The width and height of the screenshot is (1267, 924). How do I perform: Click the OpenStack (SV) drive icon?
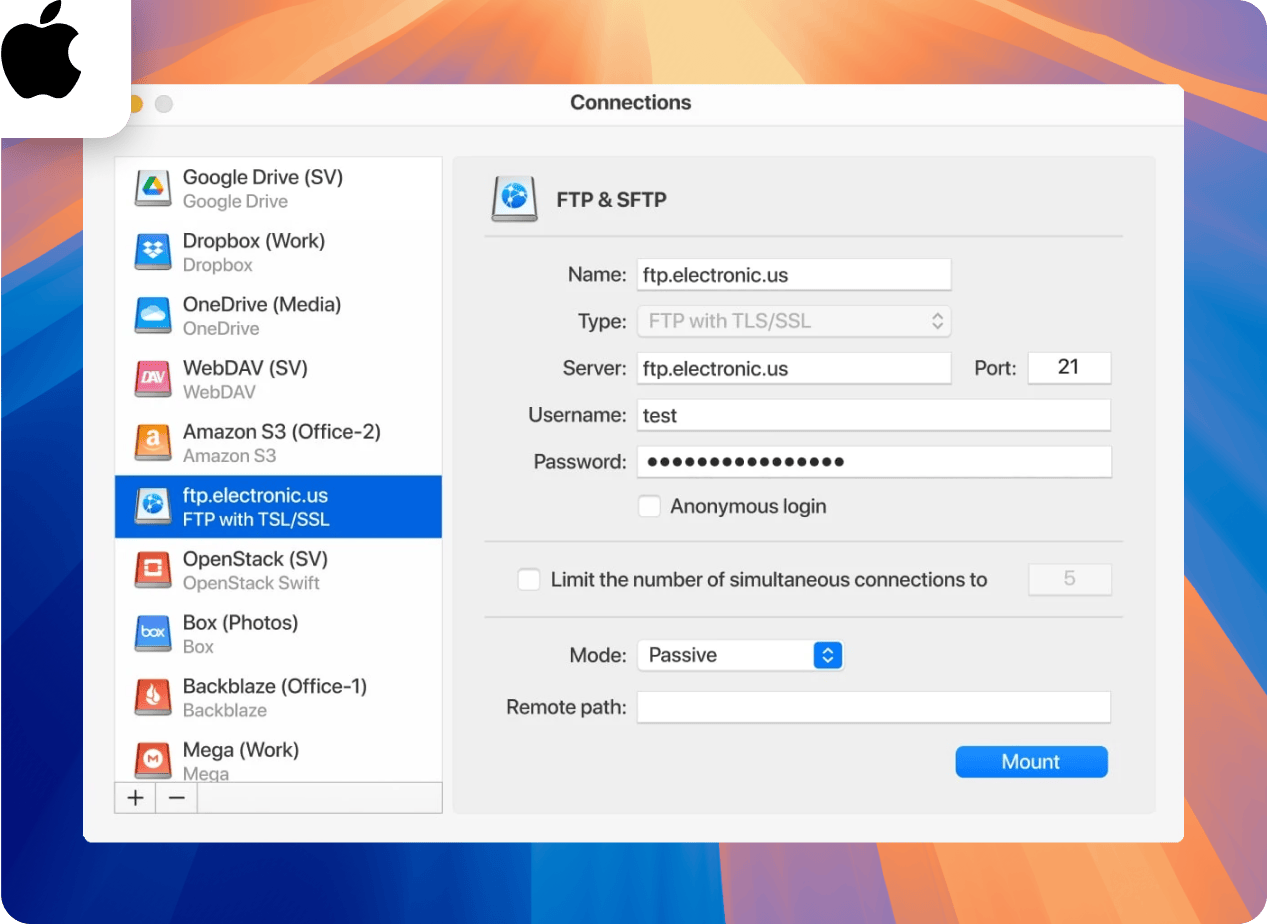click(152, 570)
